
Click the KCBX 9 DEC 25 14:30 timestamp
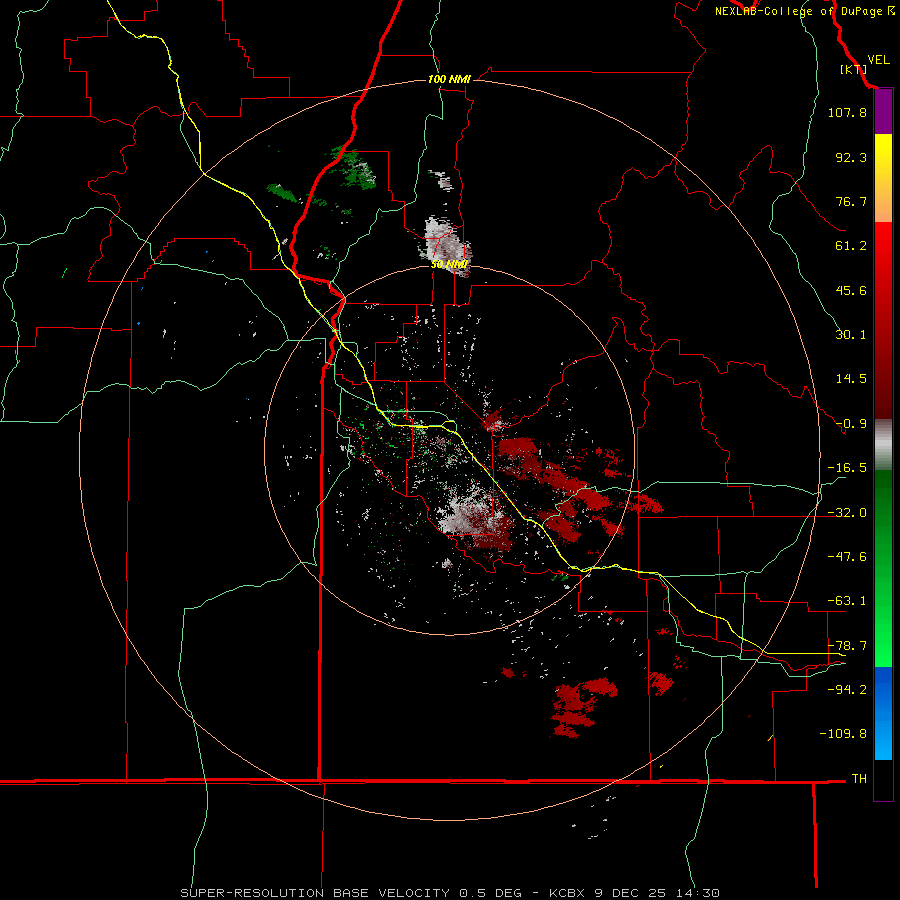point(634,893)
